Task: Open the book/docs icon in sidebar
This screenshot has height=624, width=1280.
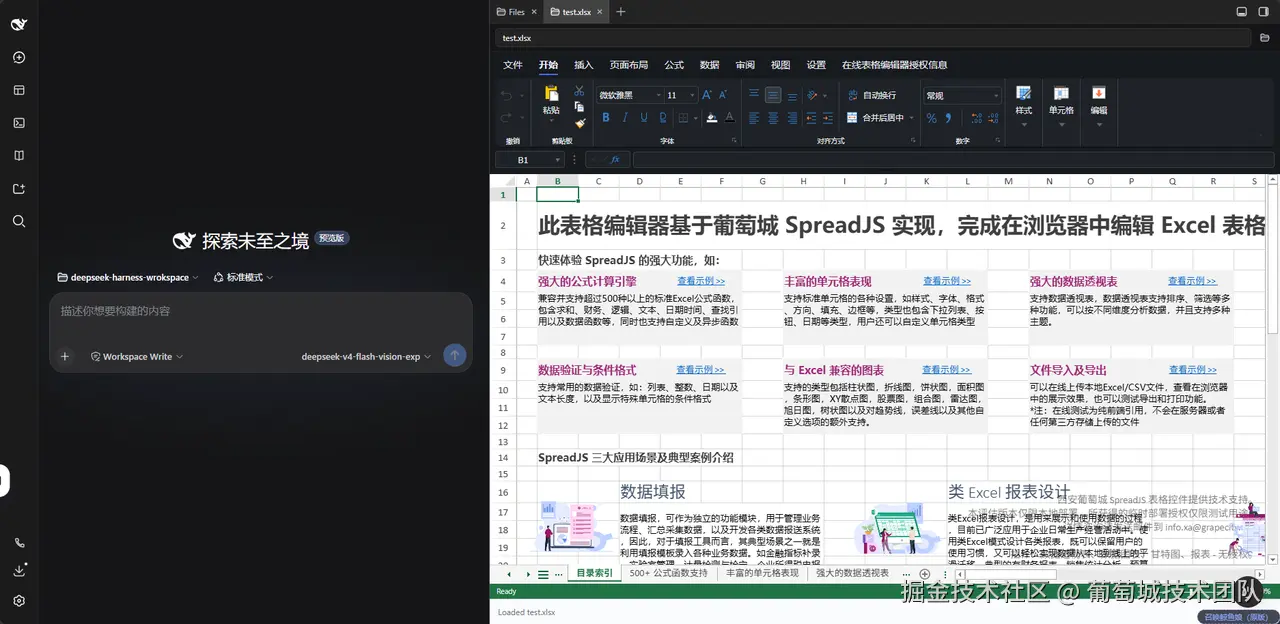Action: click(x=19, y=156)
